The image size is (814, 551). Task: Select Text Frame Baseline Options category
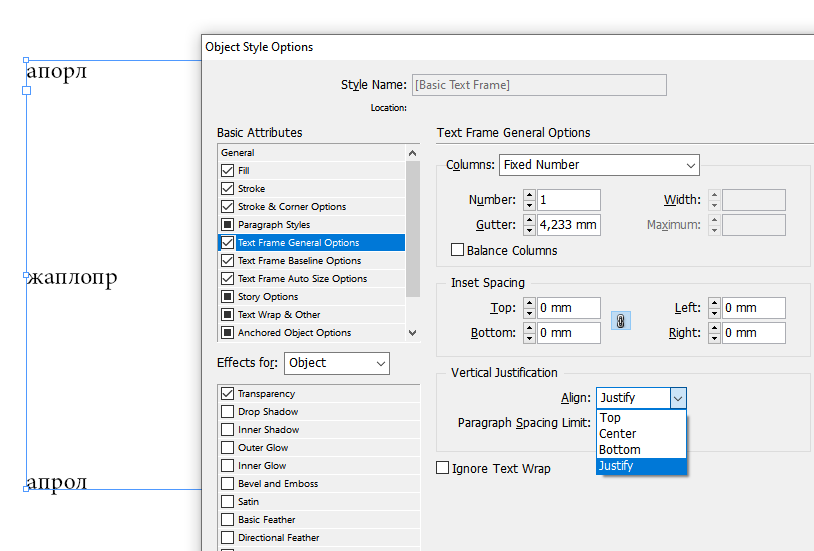tap(298, 261)
